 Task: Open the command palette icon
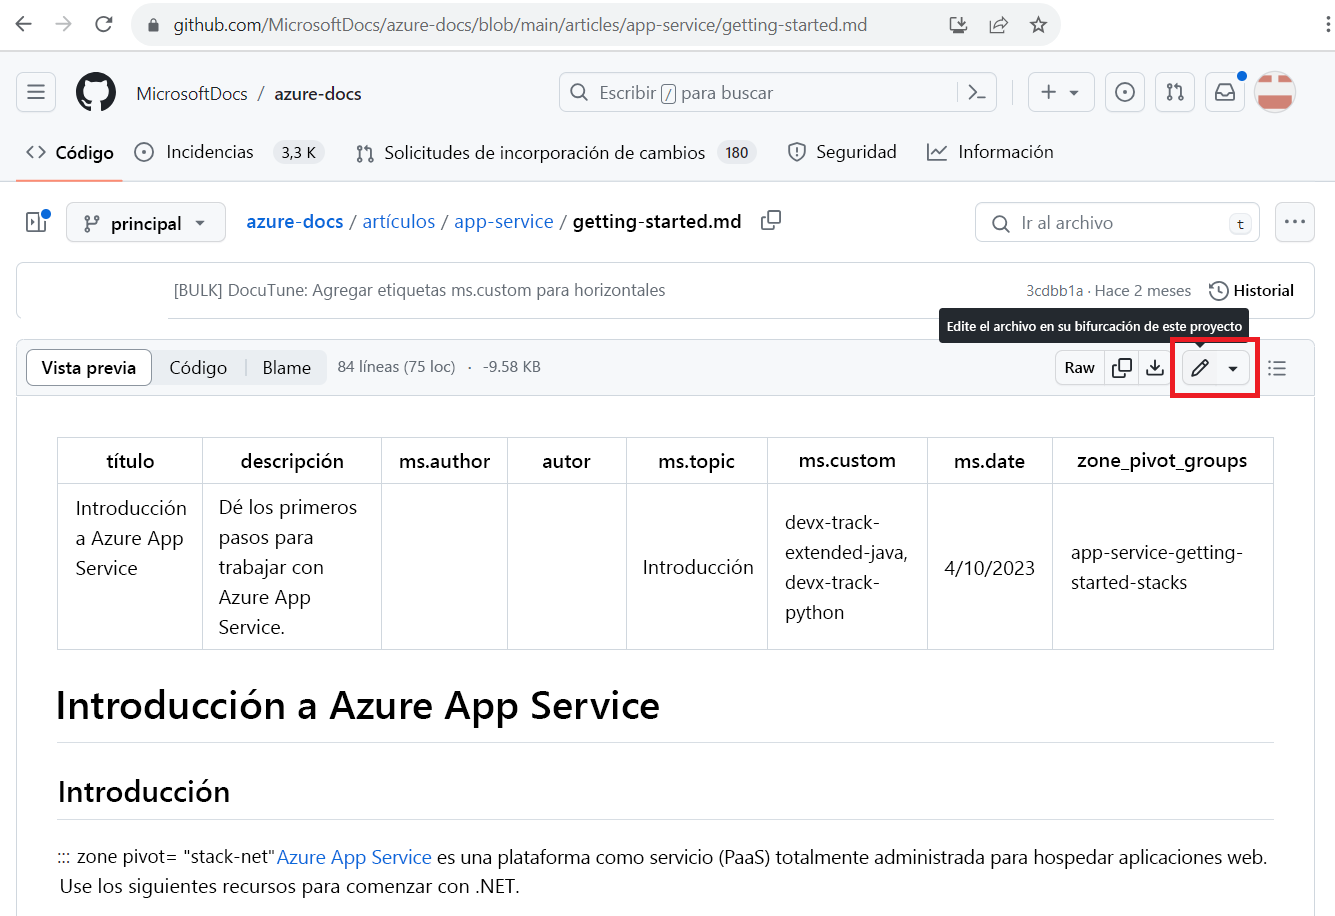(977, 93)
